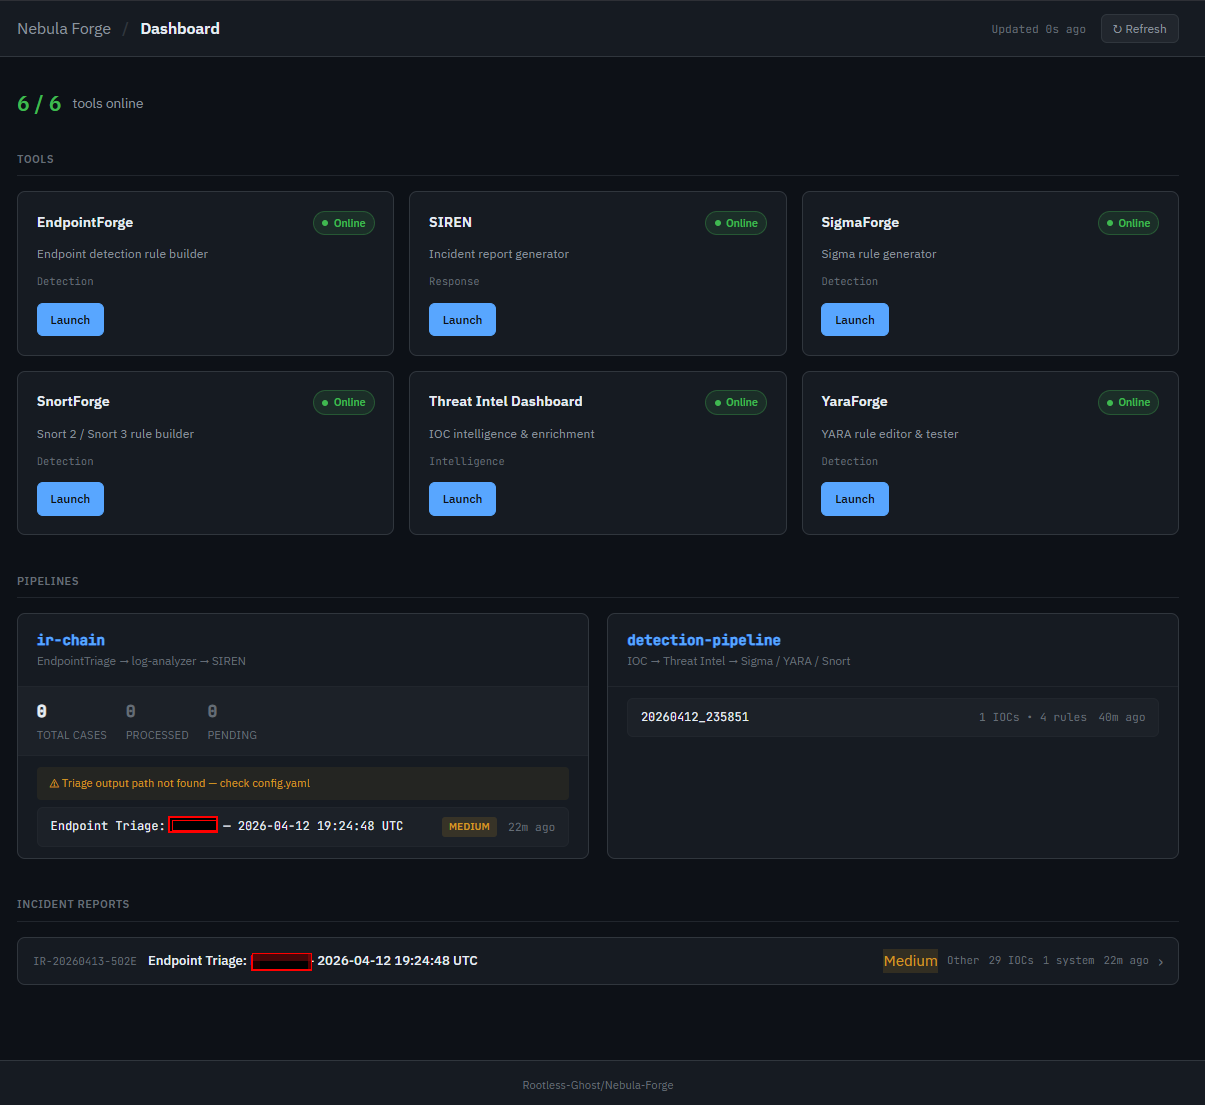Click the Dashboard breadcrumb title
Viewport: 1205px width, 1105px height.
click(x=180, y=29)
